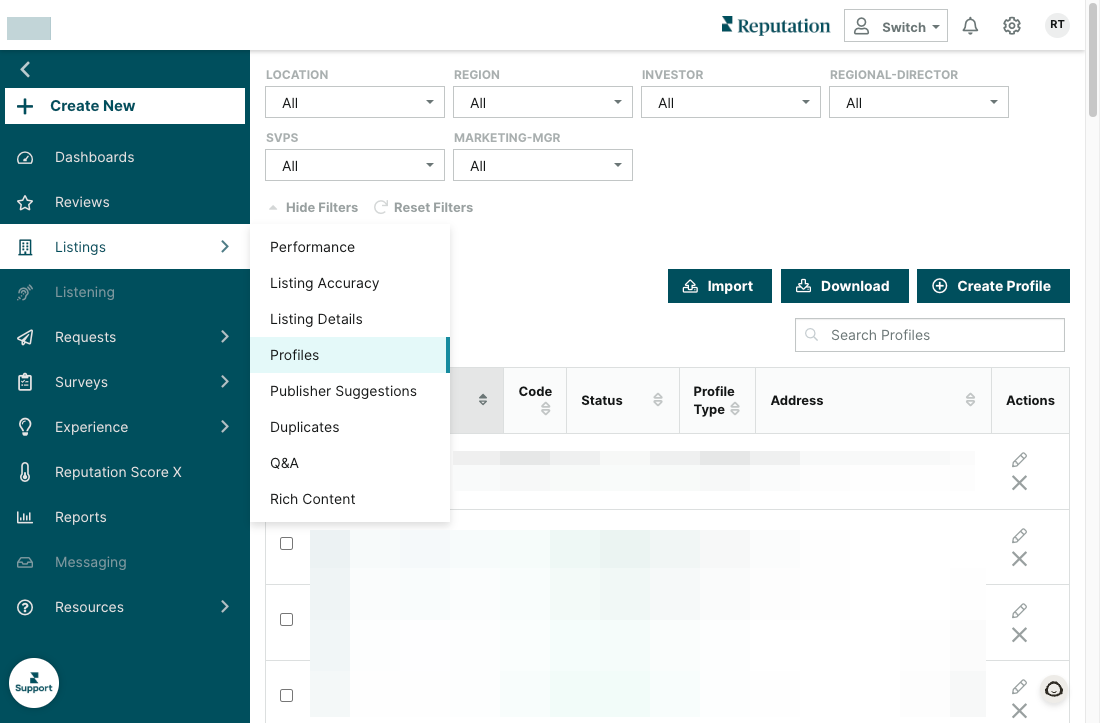Image resolution: width=1100 pixels, height=723 pixels.
Task: Open notifications bell icon
Action: coord(970,26)
